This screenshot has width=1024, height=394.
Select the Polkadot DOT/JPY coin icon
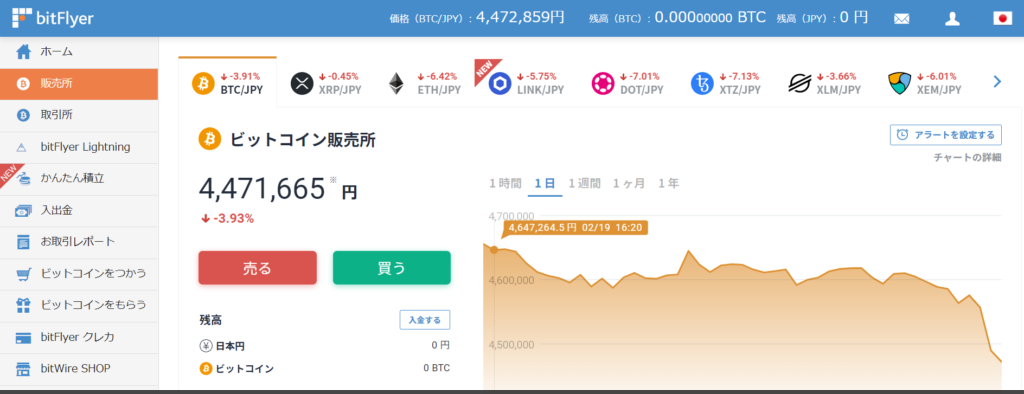pyautogui.click(x=603, y=84)
